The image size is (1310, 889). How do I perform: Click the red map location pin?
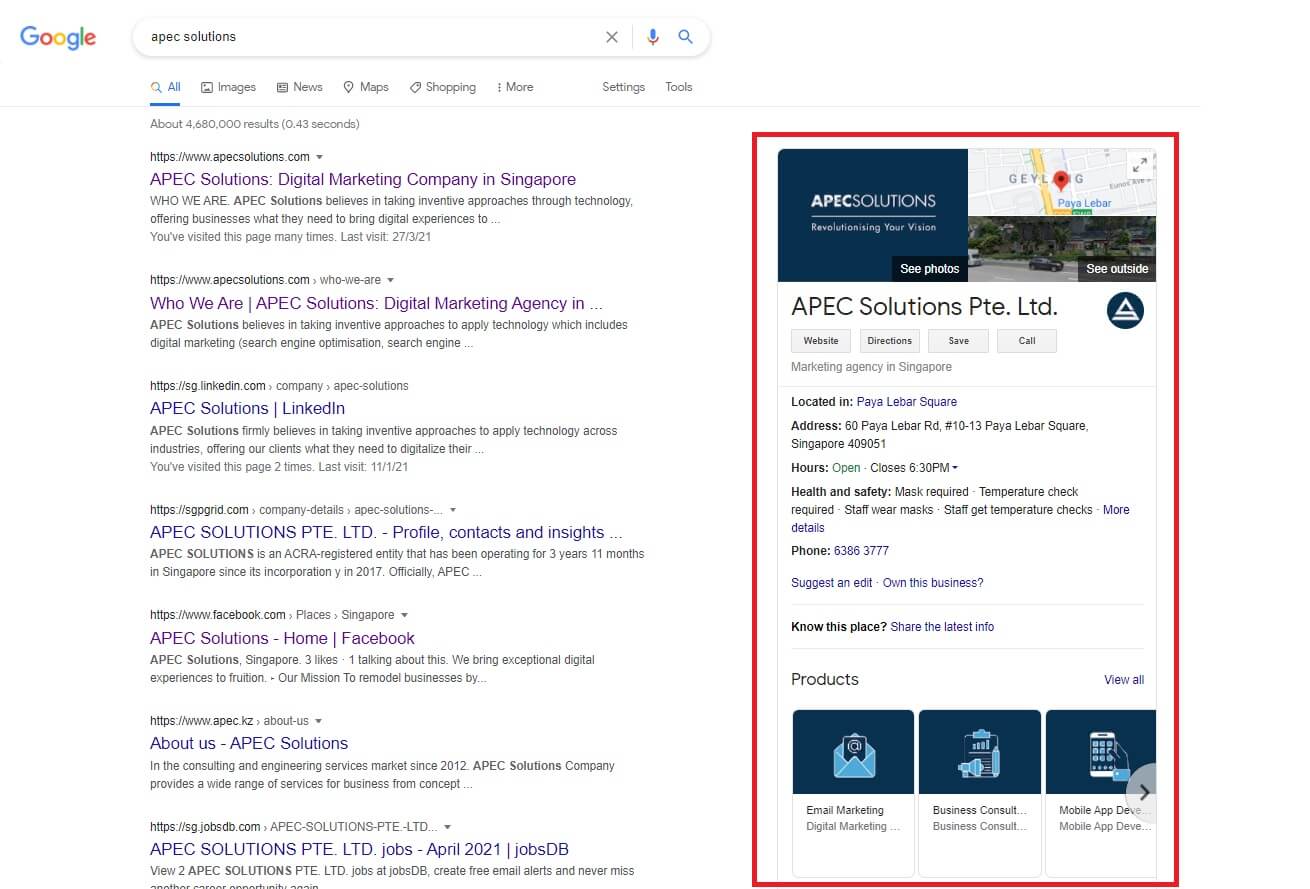coord(1061,181)
